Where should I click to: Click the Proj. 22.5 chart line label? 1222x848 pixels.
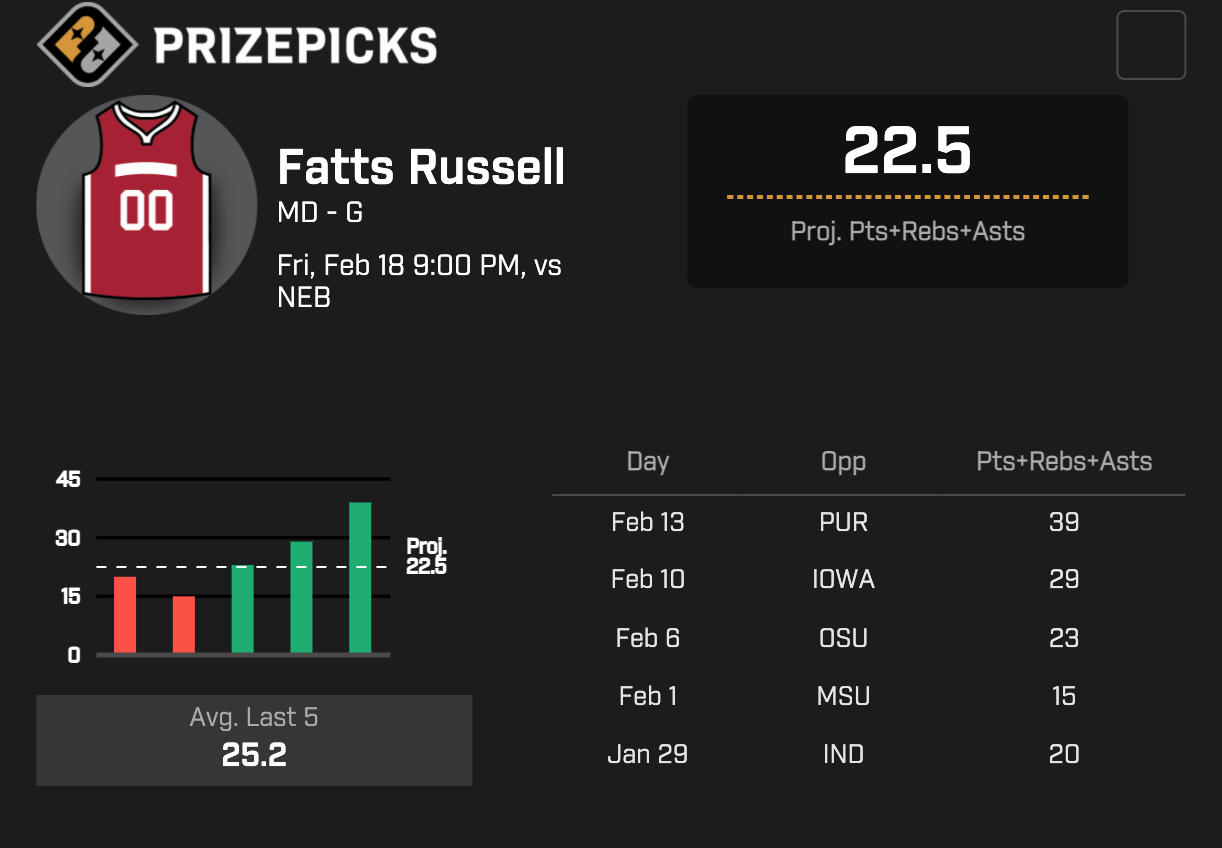(426, 557)
